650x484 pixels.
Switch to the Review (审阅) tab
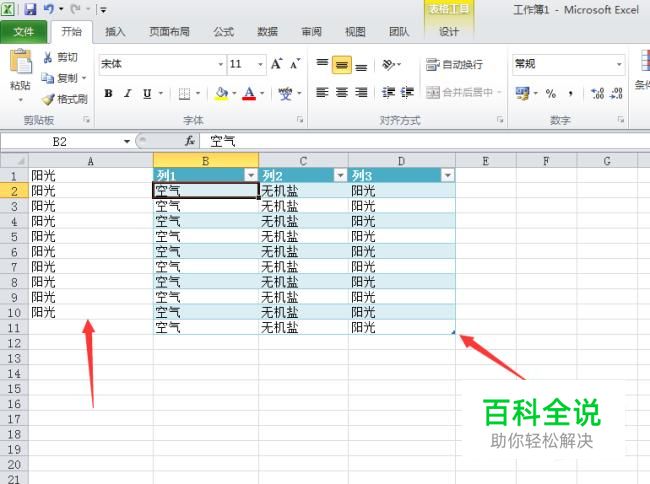coord(312,32)
